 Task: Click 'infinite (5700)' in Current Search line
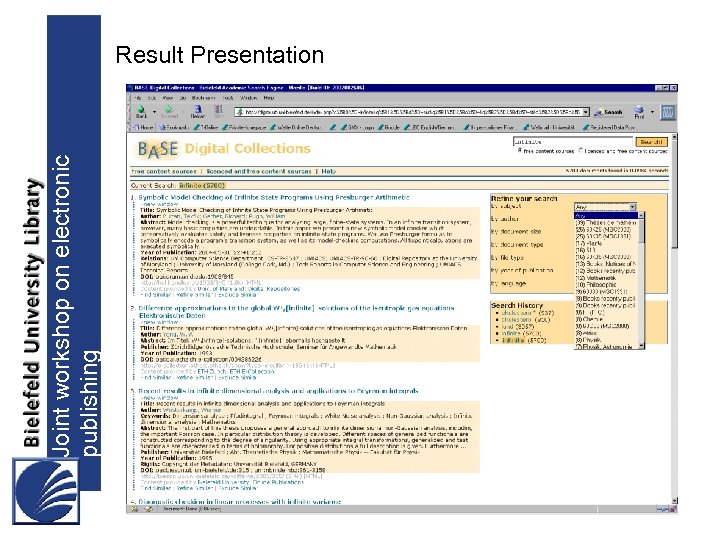(202, 186)
